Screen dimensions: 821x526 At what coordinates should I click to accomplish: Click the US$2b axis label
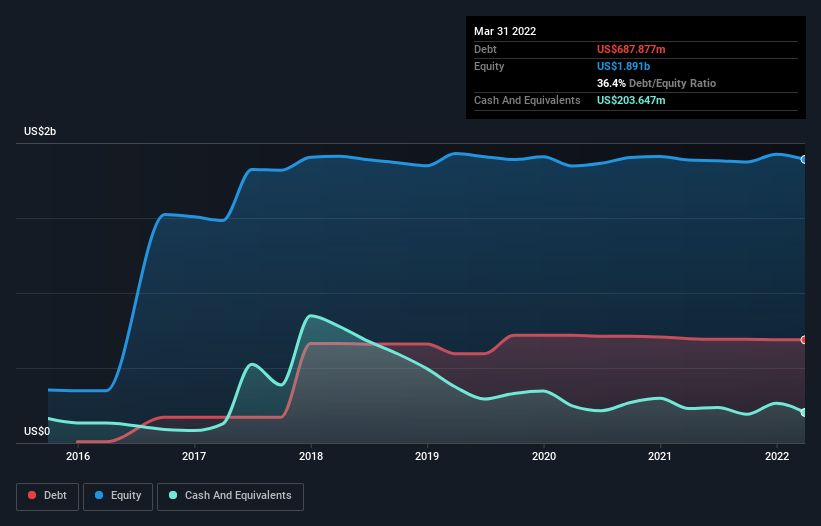point(40,131)
